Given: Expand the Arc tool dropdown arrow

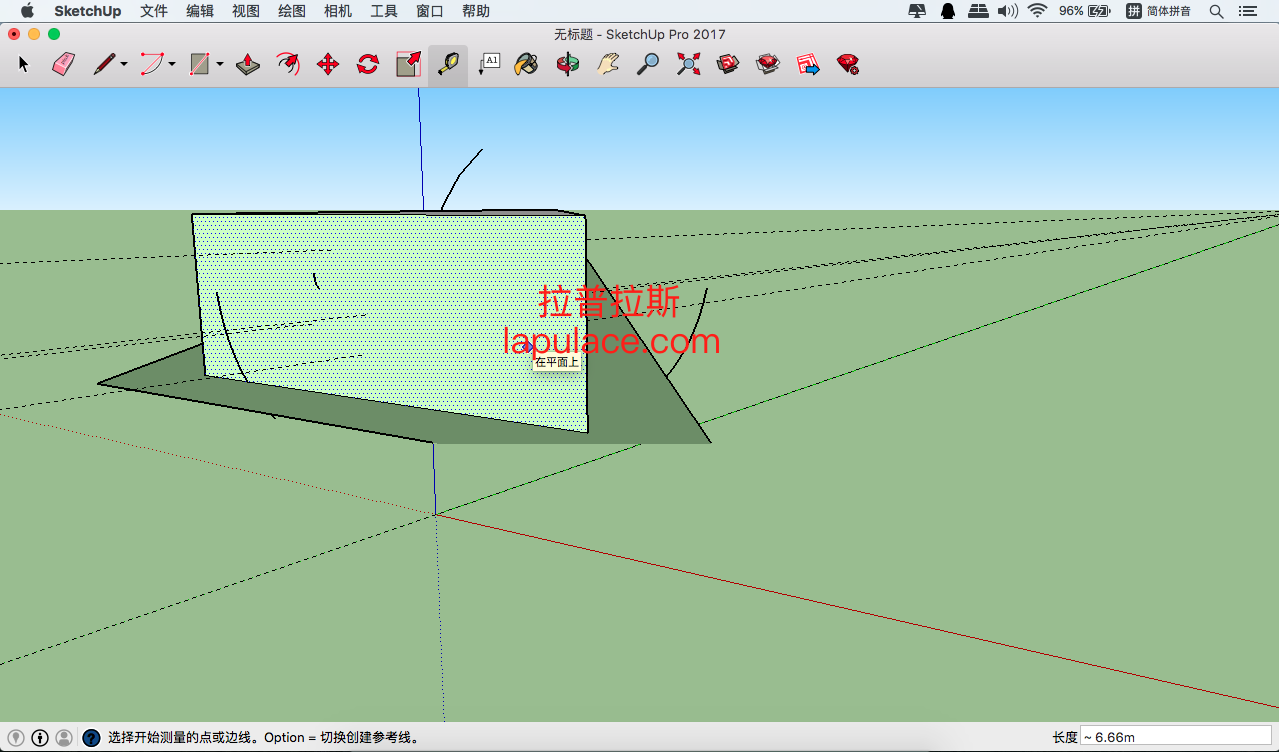Looking at the screenshot, I should pos(172,65).
